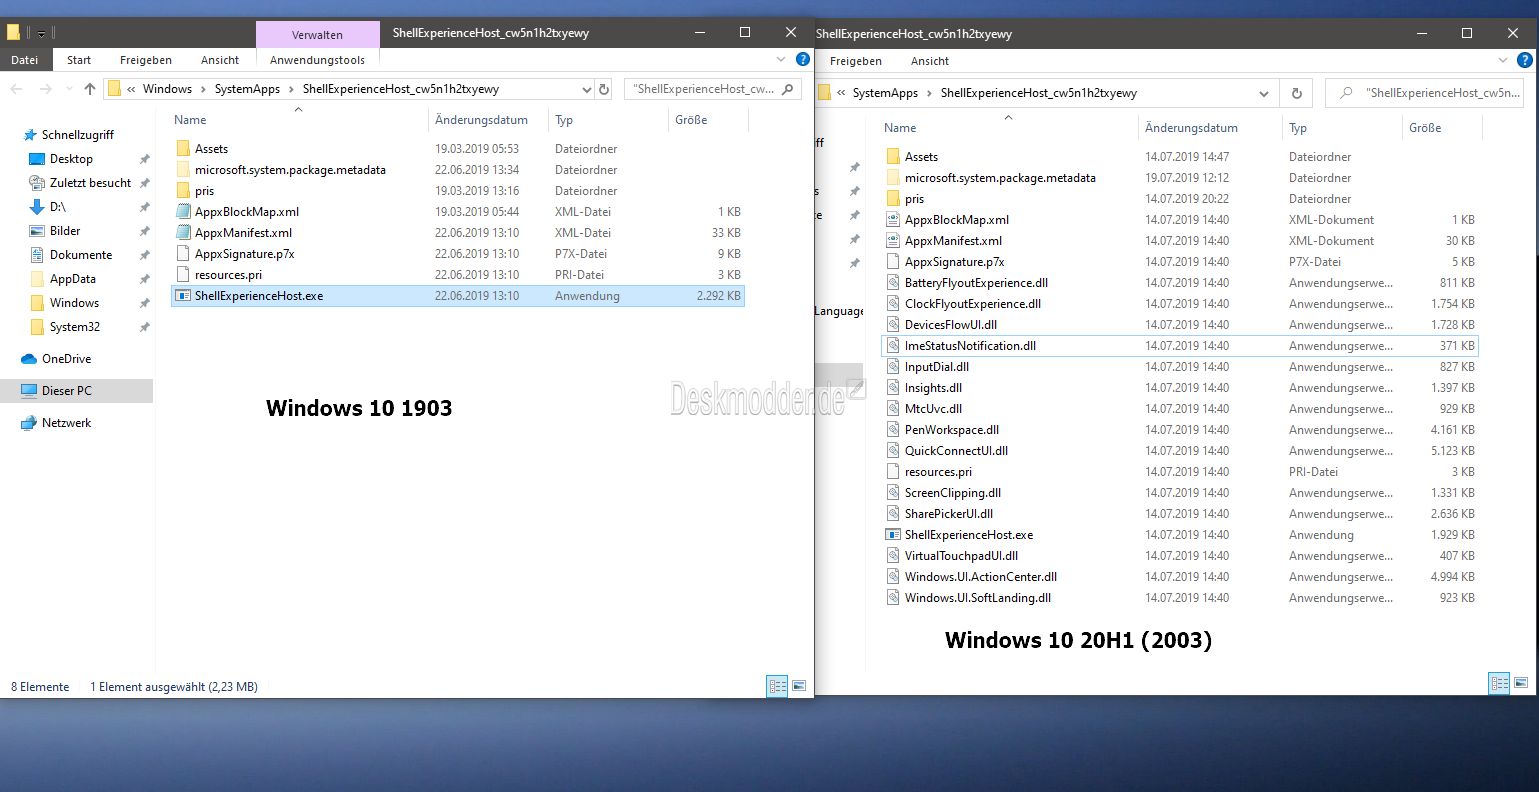1539x792 pixels.
Task: Refresh the right window's folder view
Action: click(1297, 93)
